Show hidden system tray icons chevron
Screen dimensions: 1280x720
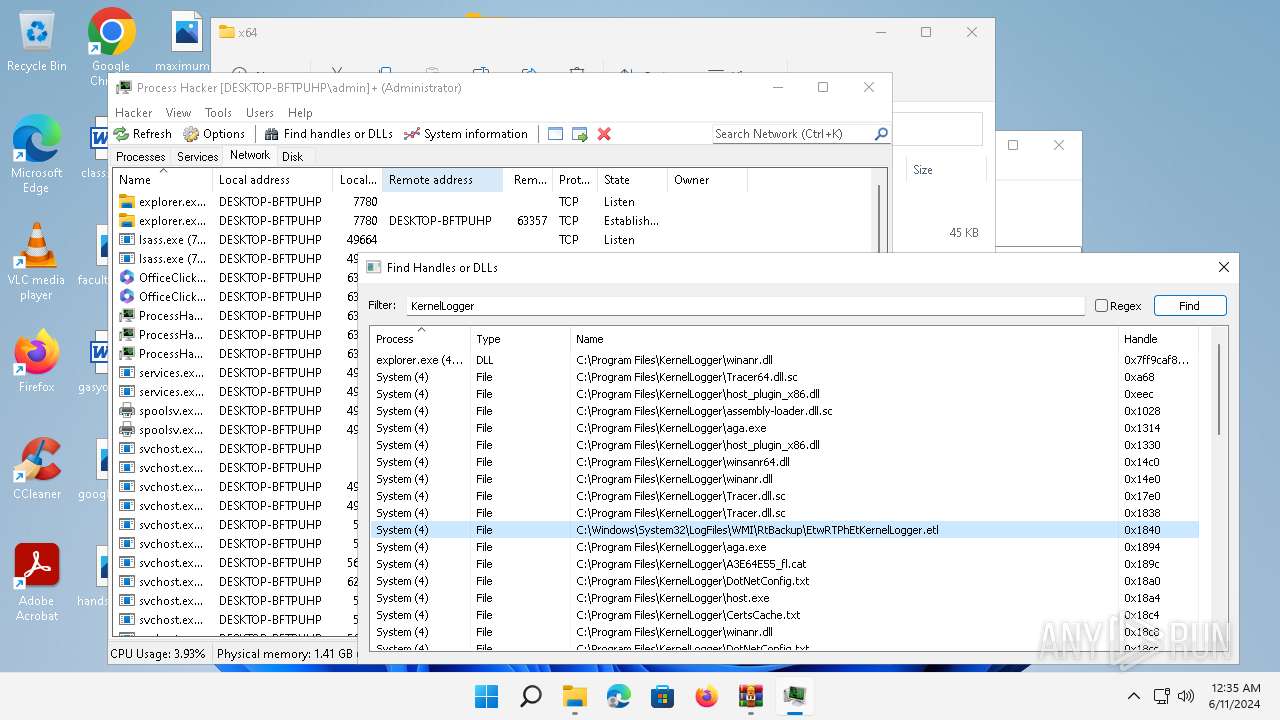coord(1133,696)
